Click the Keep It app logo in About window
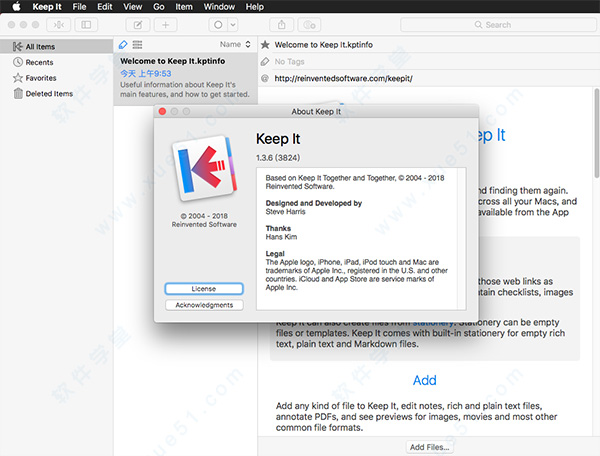The width and height of the screenshot is (600, 456). coord(204,167)
